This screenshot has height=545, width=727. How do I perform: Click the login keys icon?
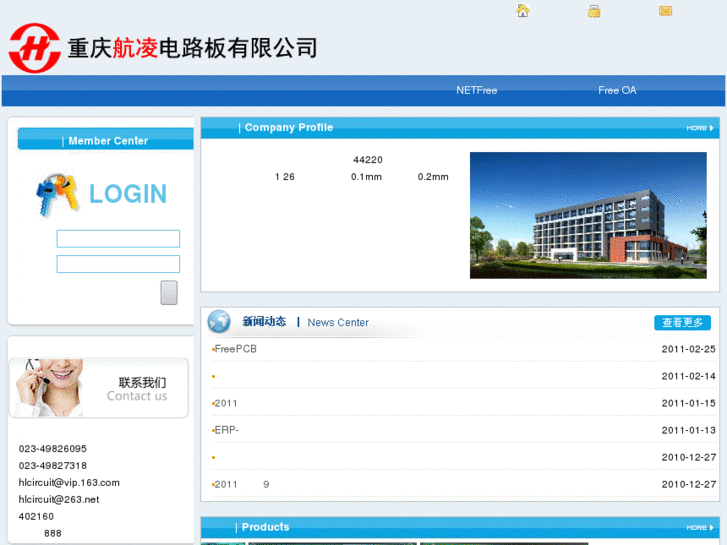pyautogui.click(x=56, y=194)
